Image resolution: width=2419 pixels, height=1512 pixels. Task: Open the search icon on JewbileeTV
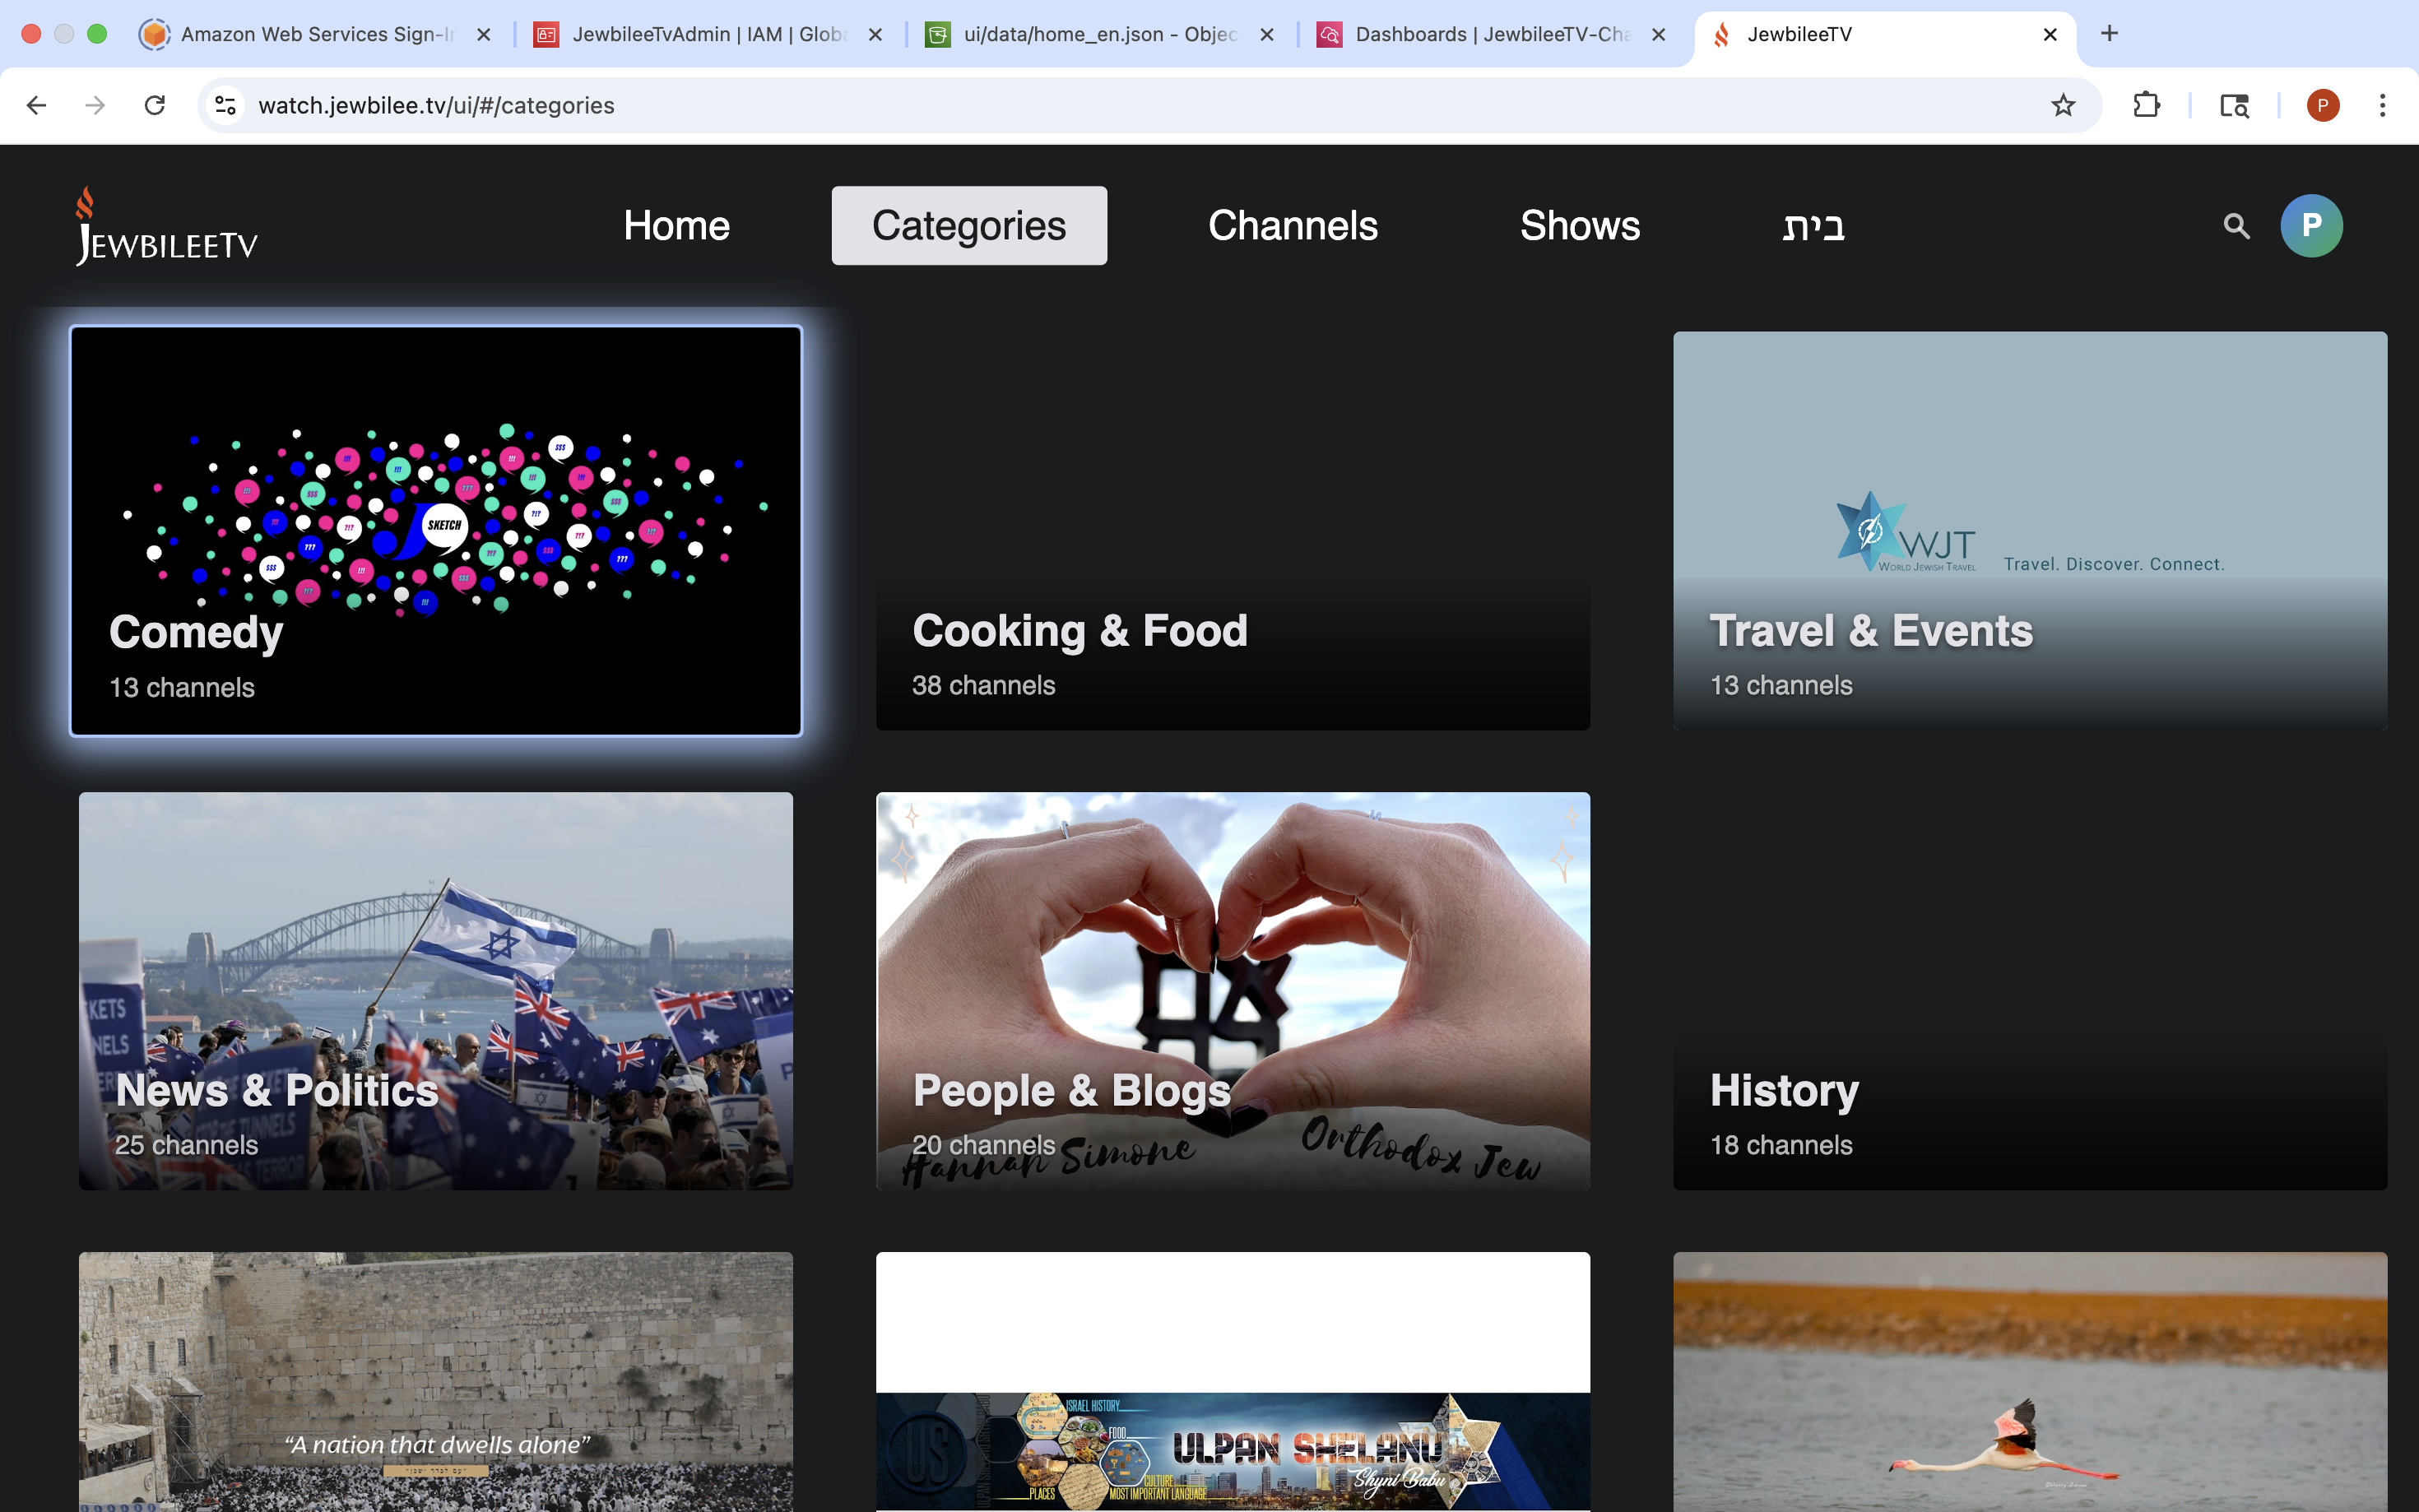[x=2237, y=225]
